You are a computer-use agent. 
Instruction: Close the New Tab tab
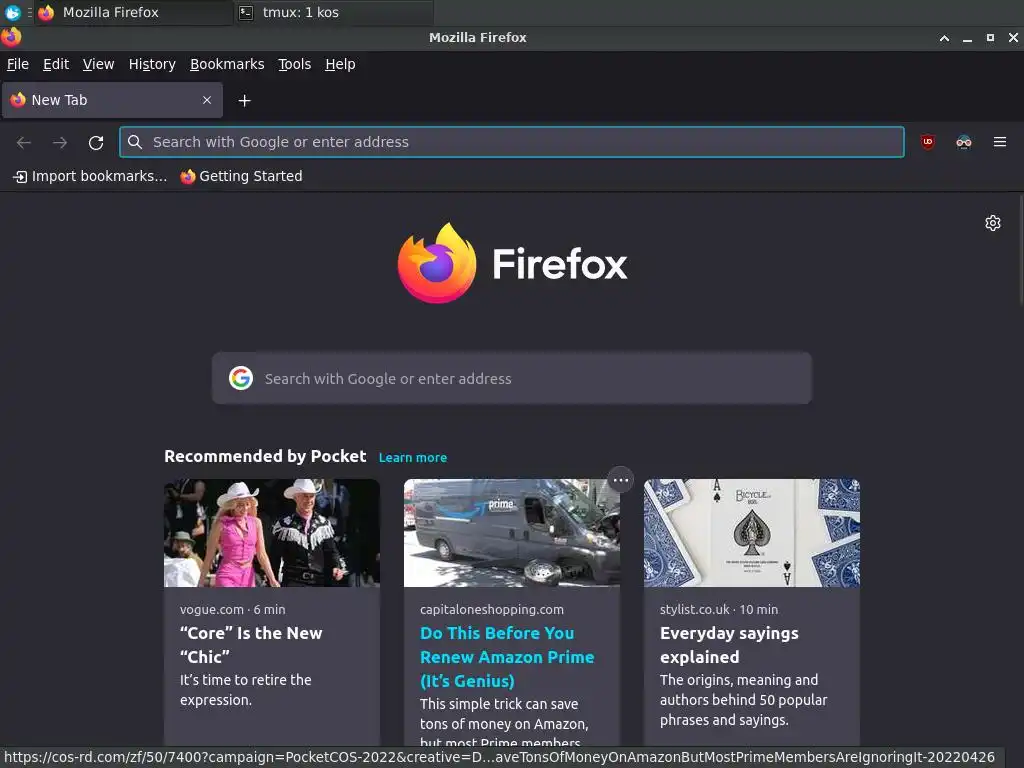click(207, 100)
